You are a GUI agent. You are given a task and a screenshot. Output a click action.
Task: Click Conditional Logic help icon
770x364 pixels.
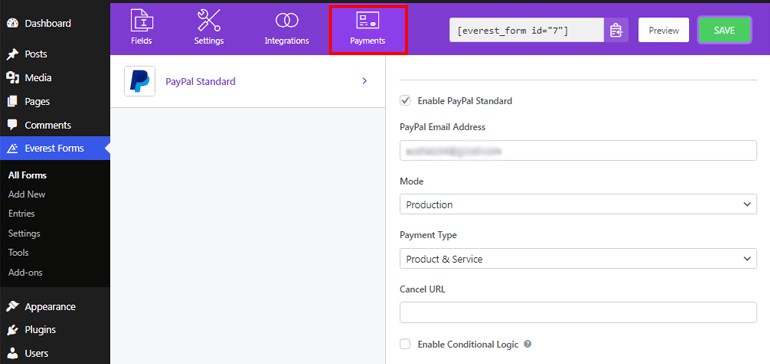pos(527,344)
